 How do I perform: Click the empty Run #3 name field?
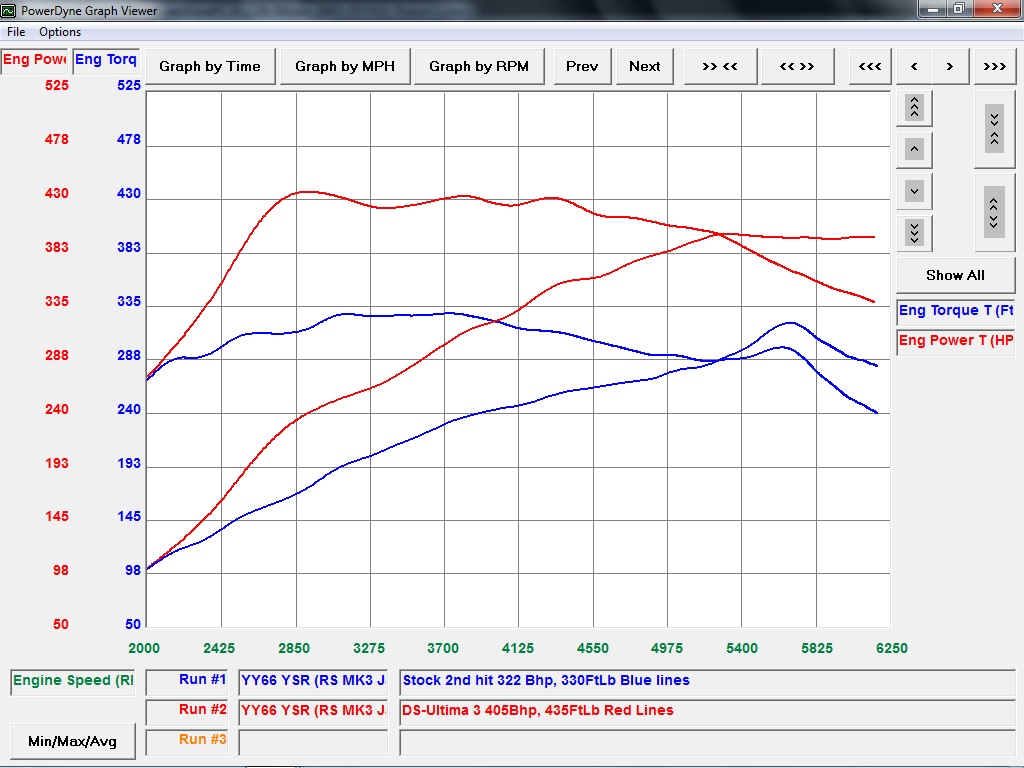coord(313,742)
